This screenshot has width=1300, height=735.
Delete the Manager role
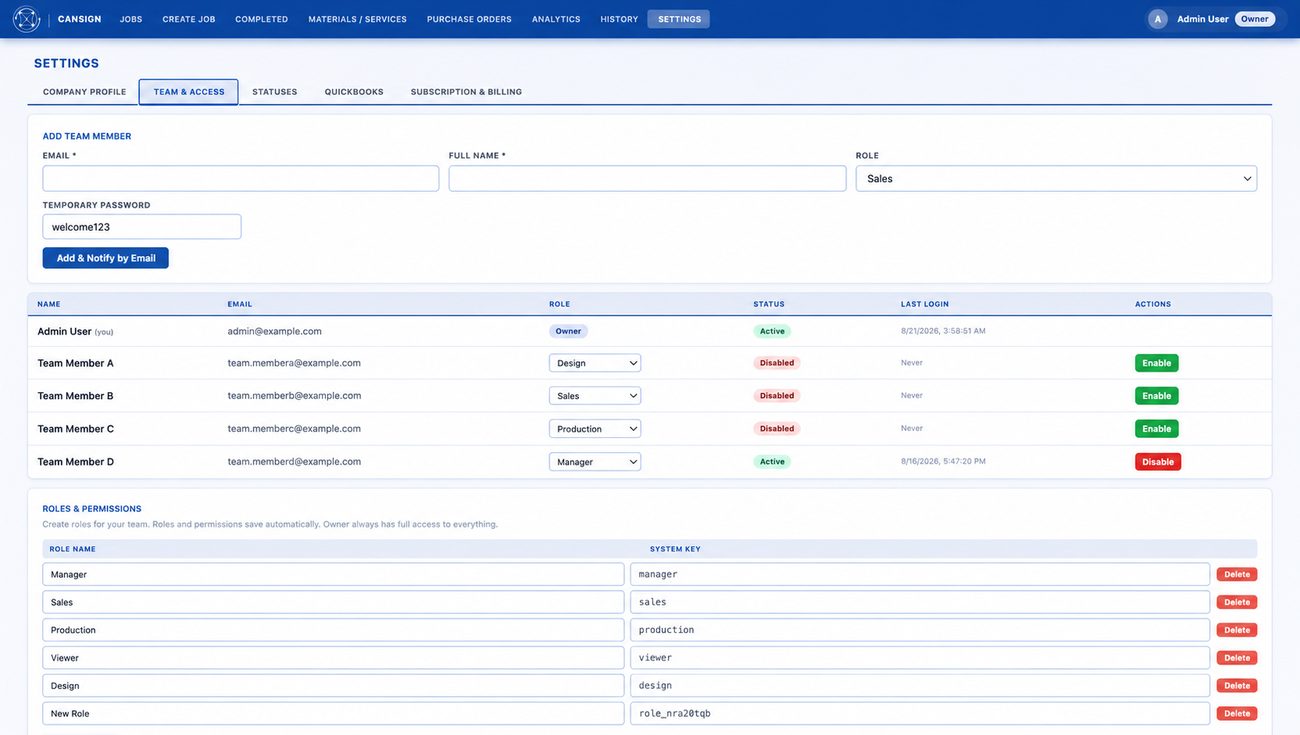1237,574
